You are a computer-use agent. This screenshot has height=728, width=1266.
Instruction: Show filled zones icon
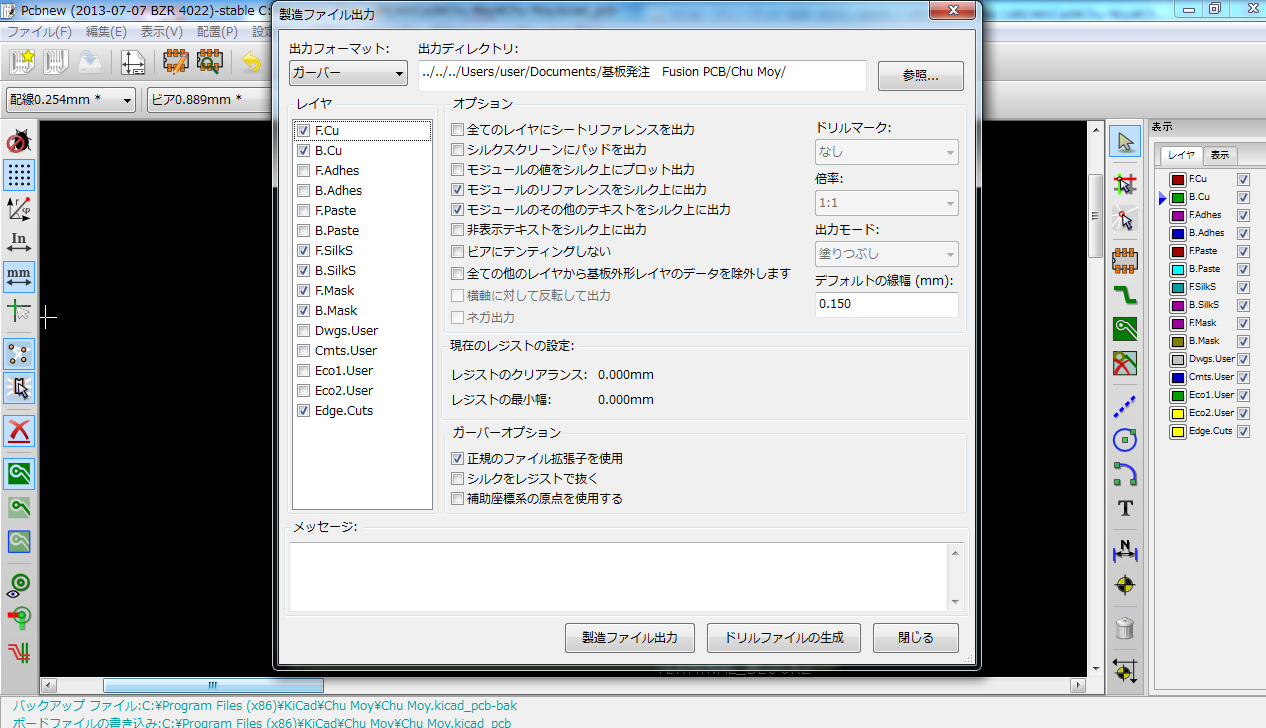pos(19,474)
